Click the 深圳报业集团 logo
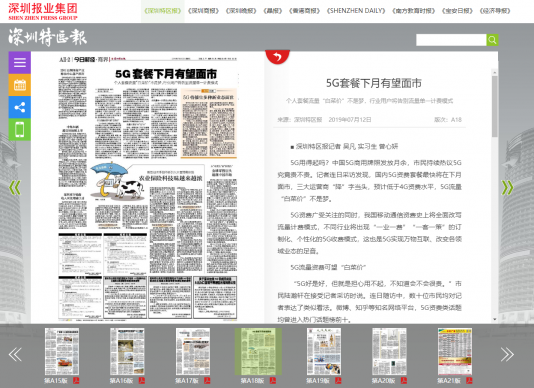Viewport: 534px width, 388px height. pyautogui.click(x=43, y=11)
